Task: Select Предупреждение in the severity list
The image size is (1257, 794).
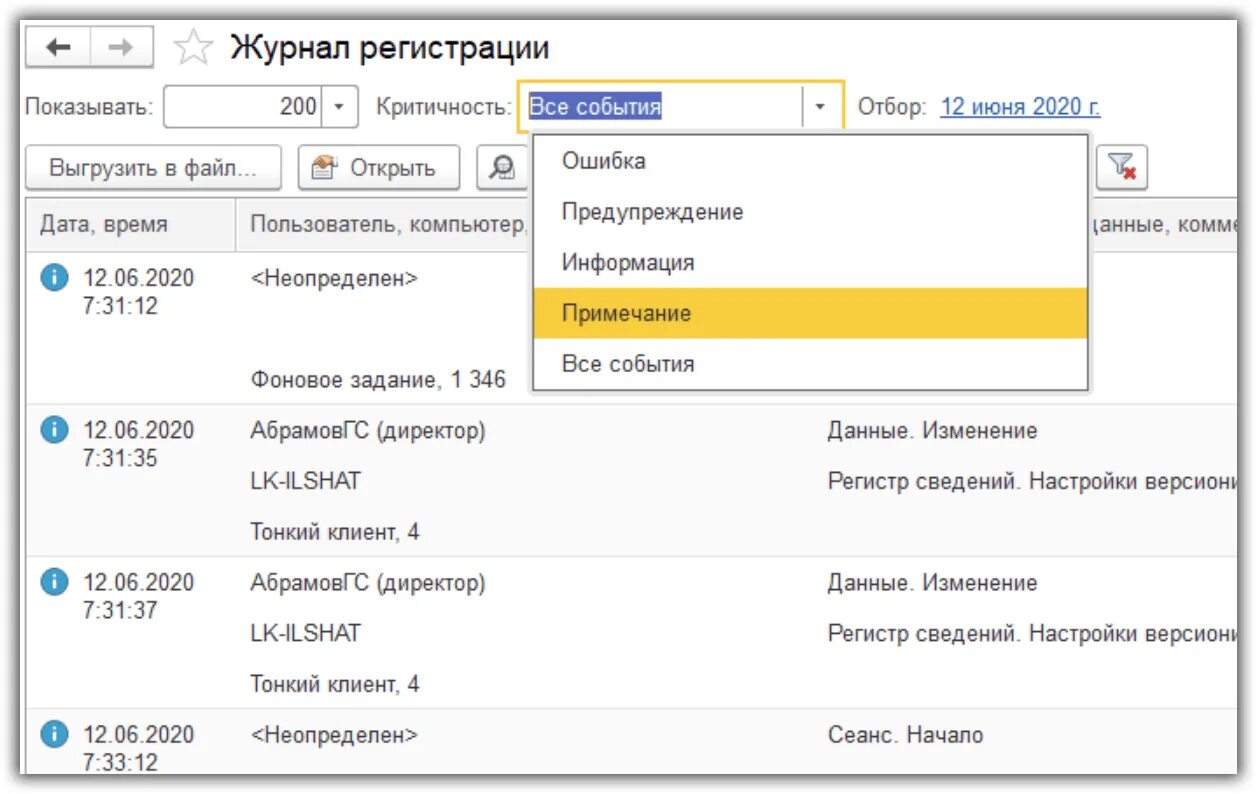Action: [810, 212]
